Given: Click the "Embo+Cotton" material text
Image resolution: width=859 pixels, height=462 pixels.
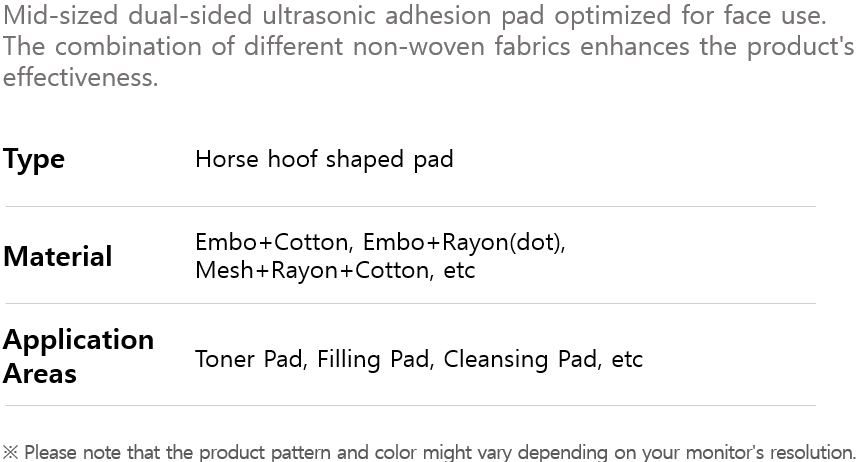Looking at the screenshot, I should coord(270,243).
